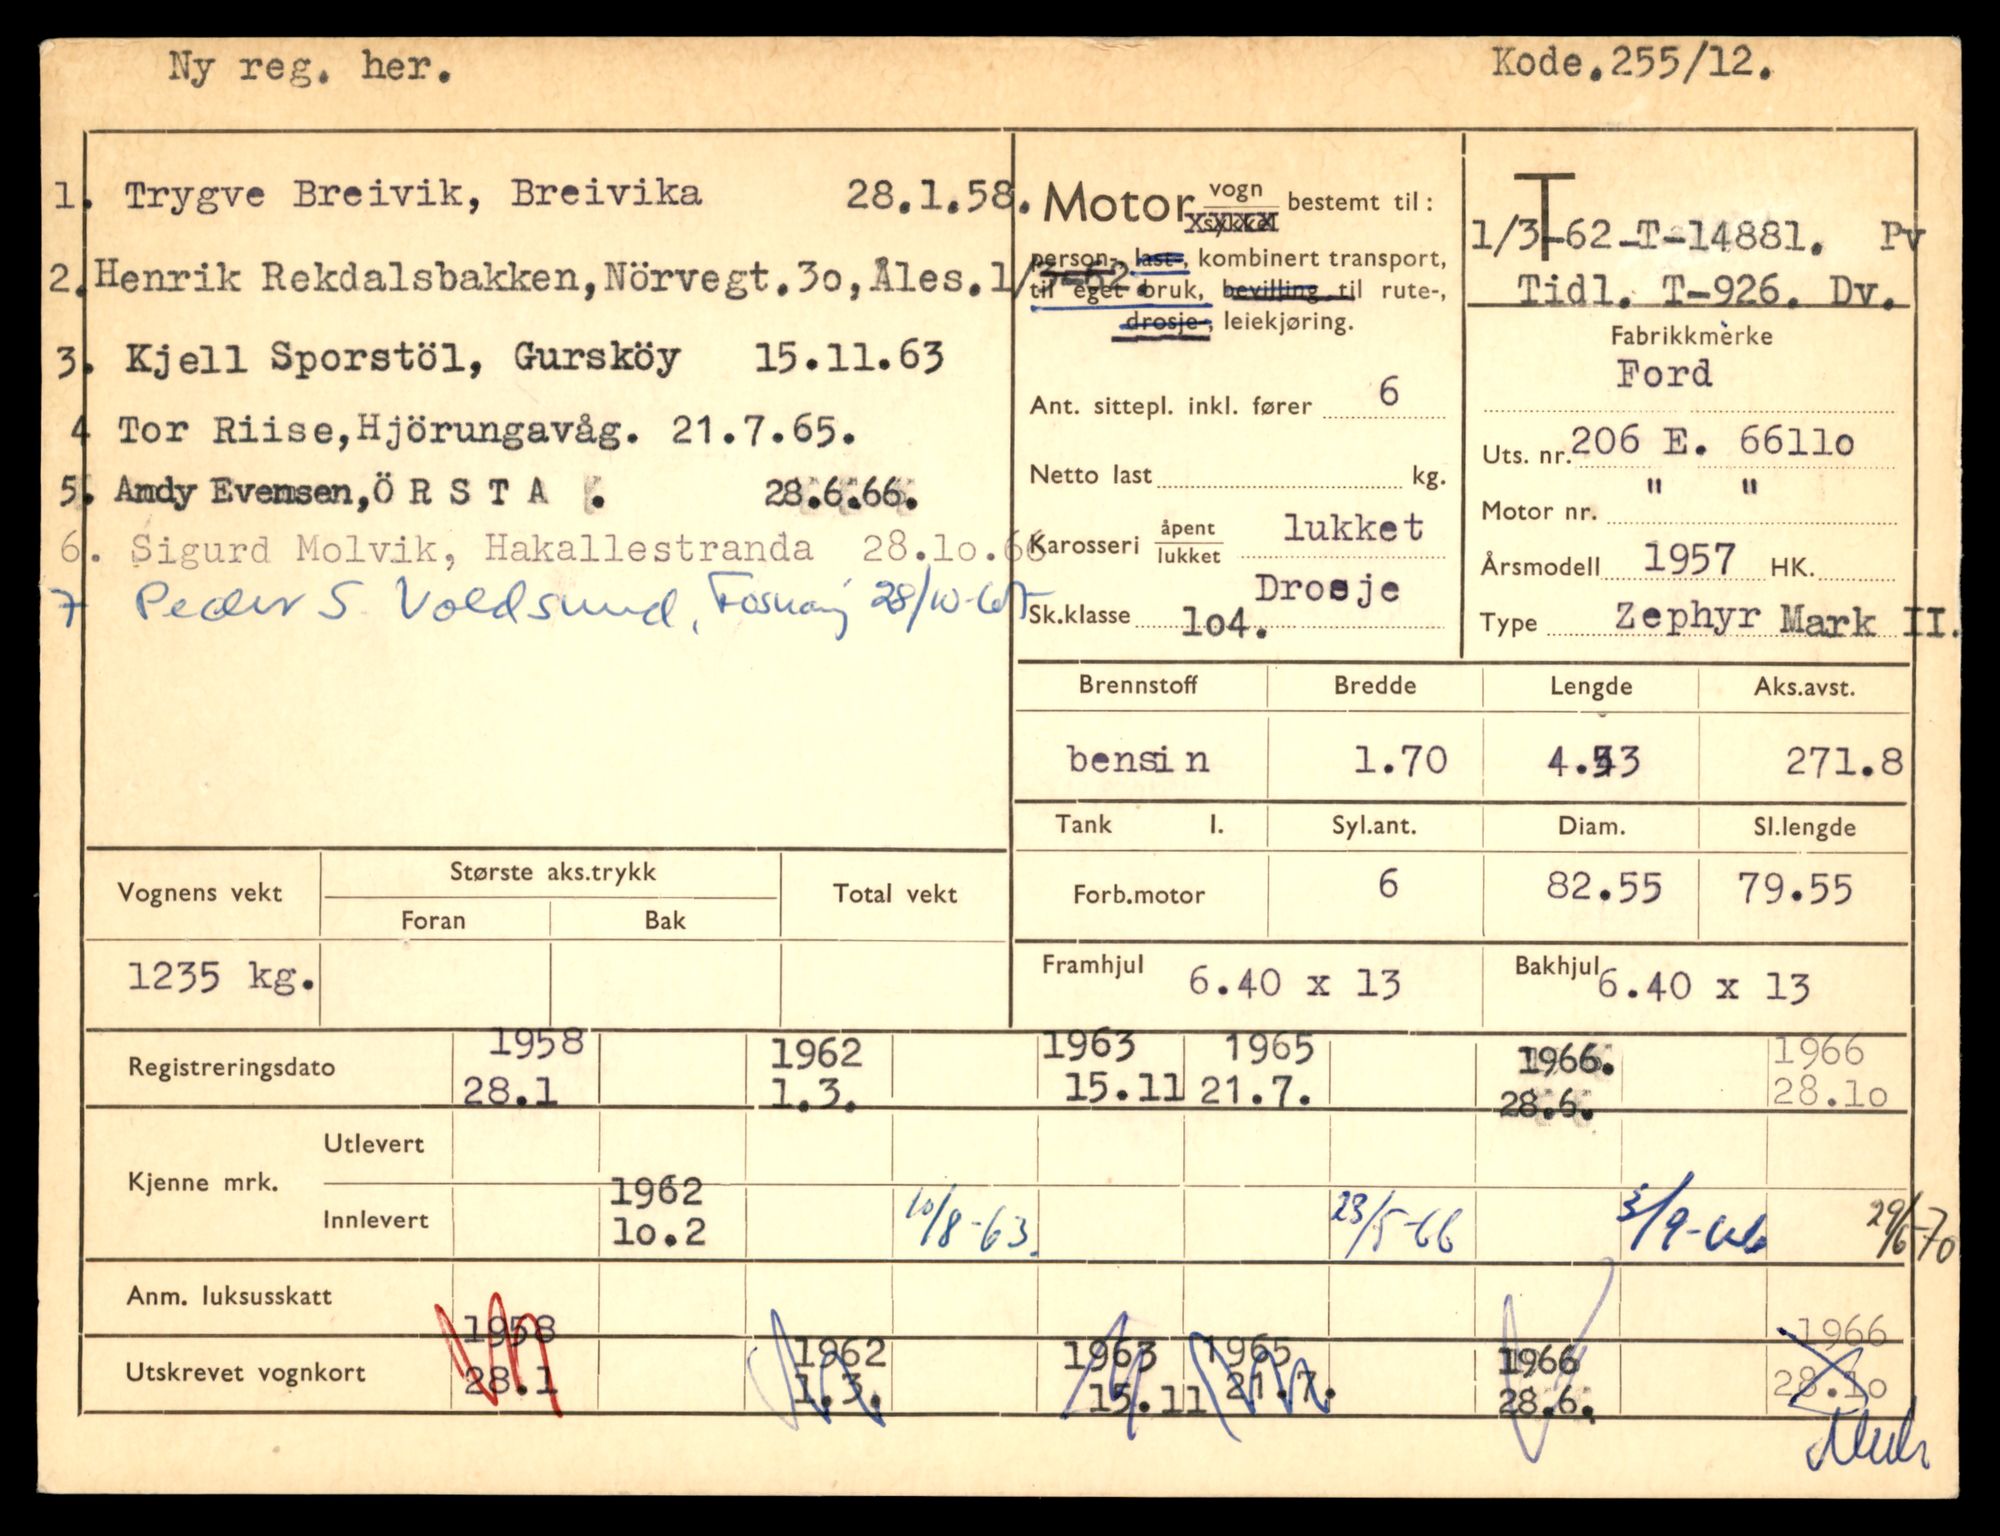The height and width of the screenshot is (1536, 2000).
Task: Select rear wheel size '6.40 x 13' by Bakhjul
Action: point(1703,987)
